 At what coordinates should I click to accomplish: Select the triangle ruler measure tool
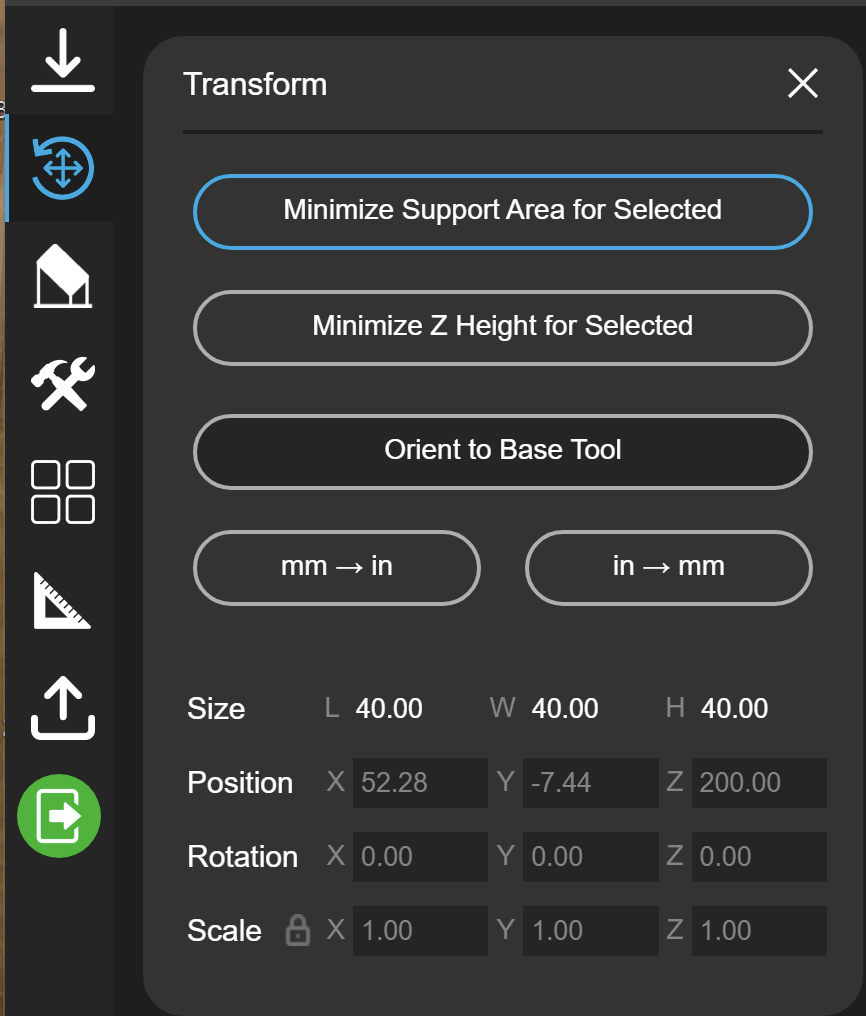[62, 600]
